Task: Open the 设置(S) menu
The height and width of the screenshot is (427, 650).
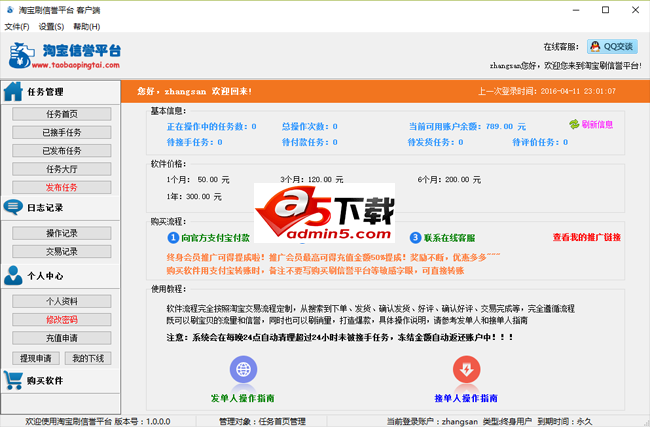Action: (x=51, y=27)
